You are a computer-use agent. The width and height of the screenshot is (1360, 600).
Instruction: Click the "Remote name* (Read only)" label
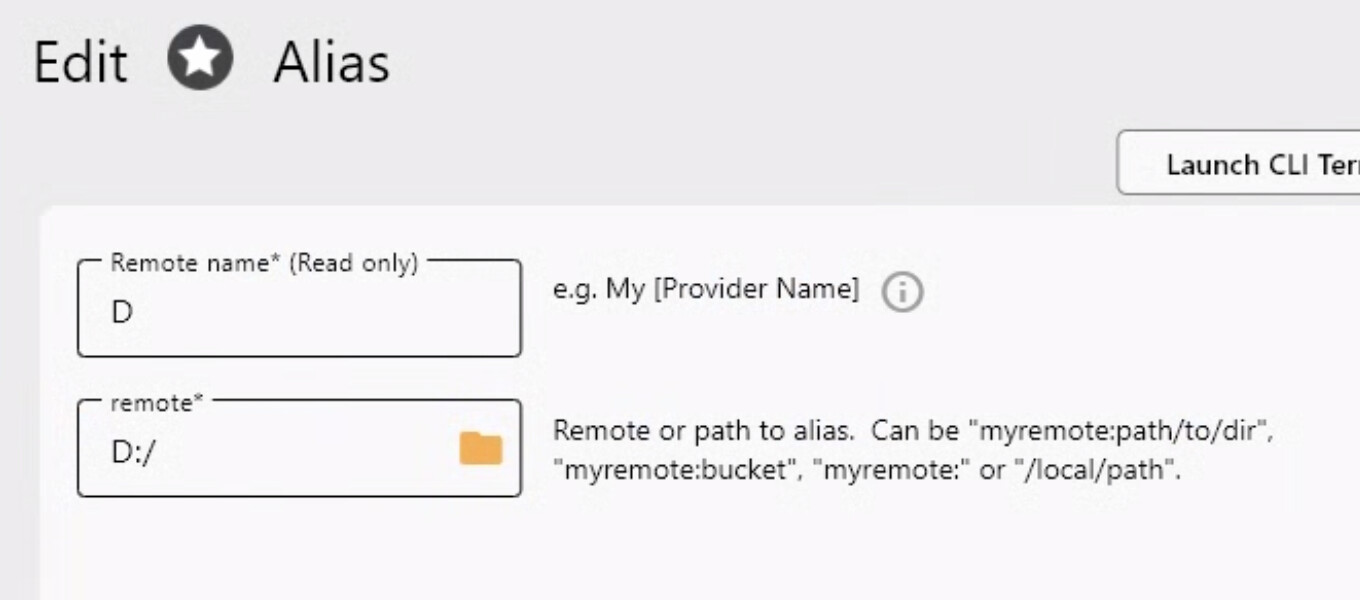(264, 263)
